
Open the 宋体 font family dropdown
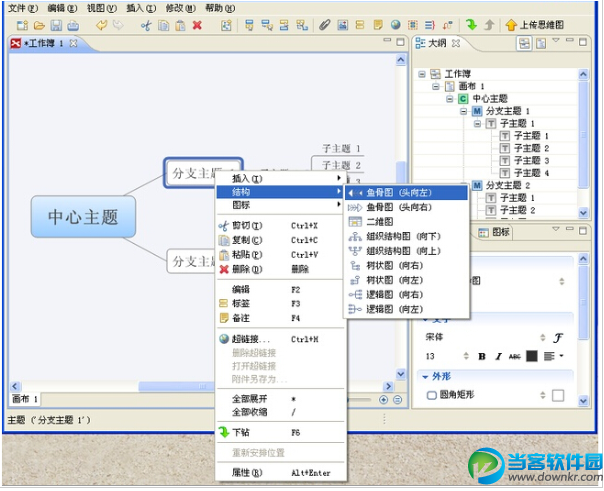coord(542,338)
